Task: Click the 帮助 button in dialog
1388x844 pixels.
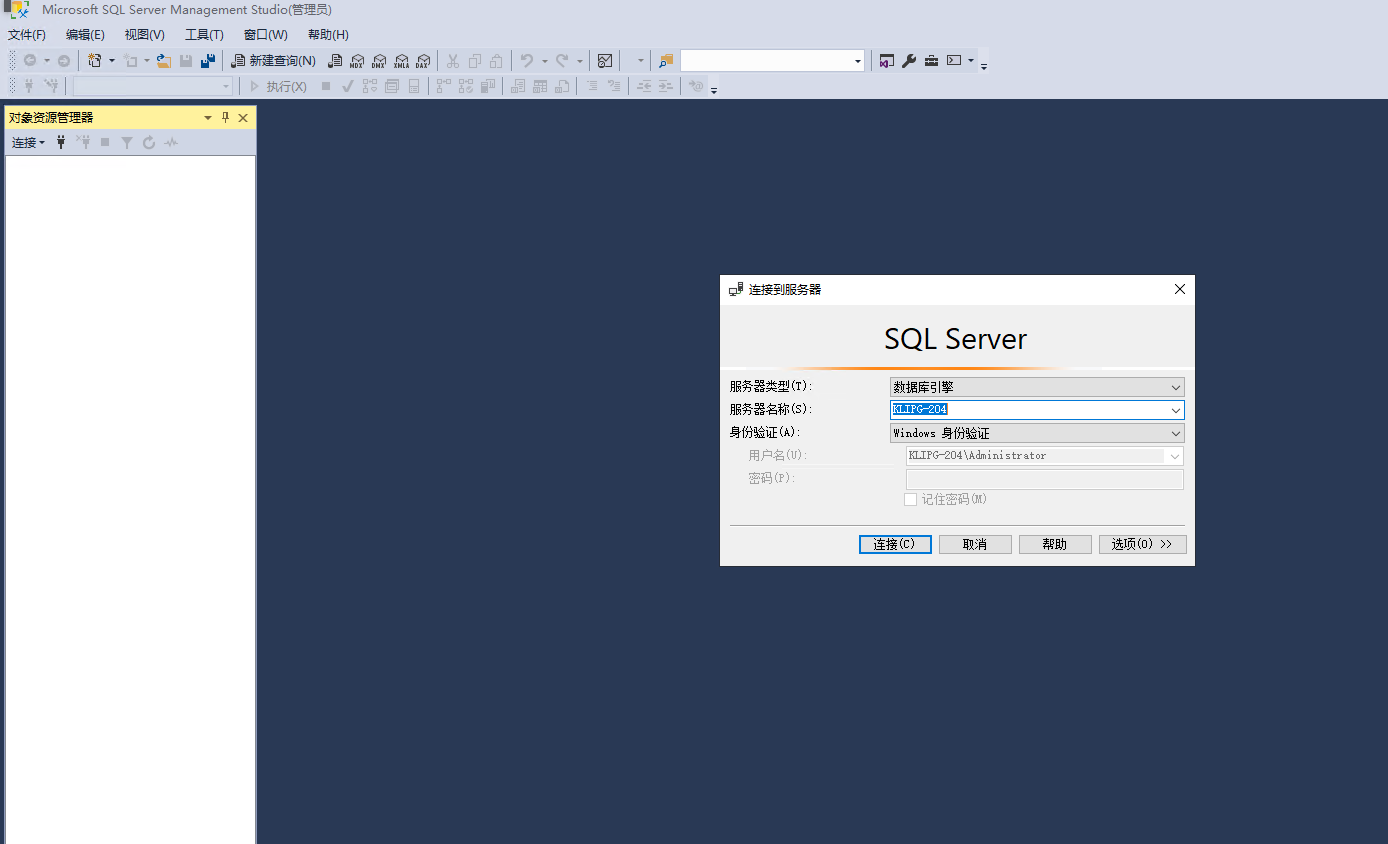Action: tap(1055, 544)
